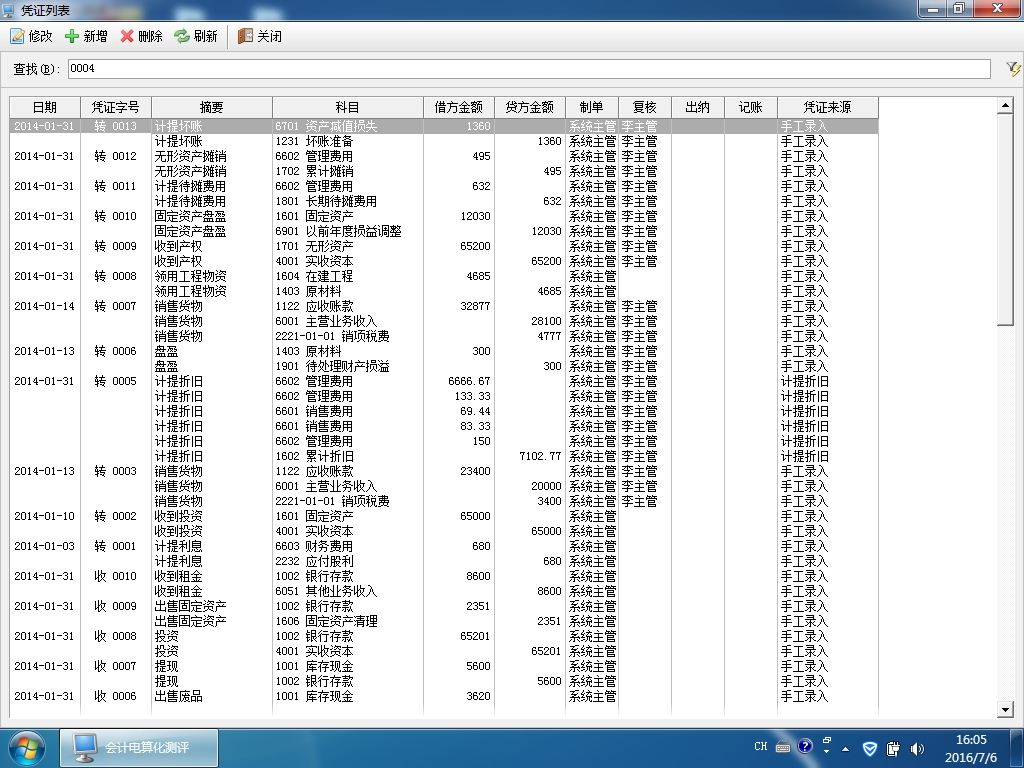Click the CH language indicator
Screen dimensions: 1024x768
click(761, 746)
